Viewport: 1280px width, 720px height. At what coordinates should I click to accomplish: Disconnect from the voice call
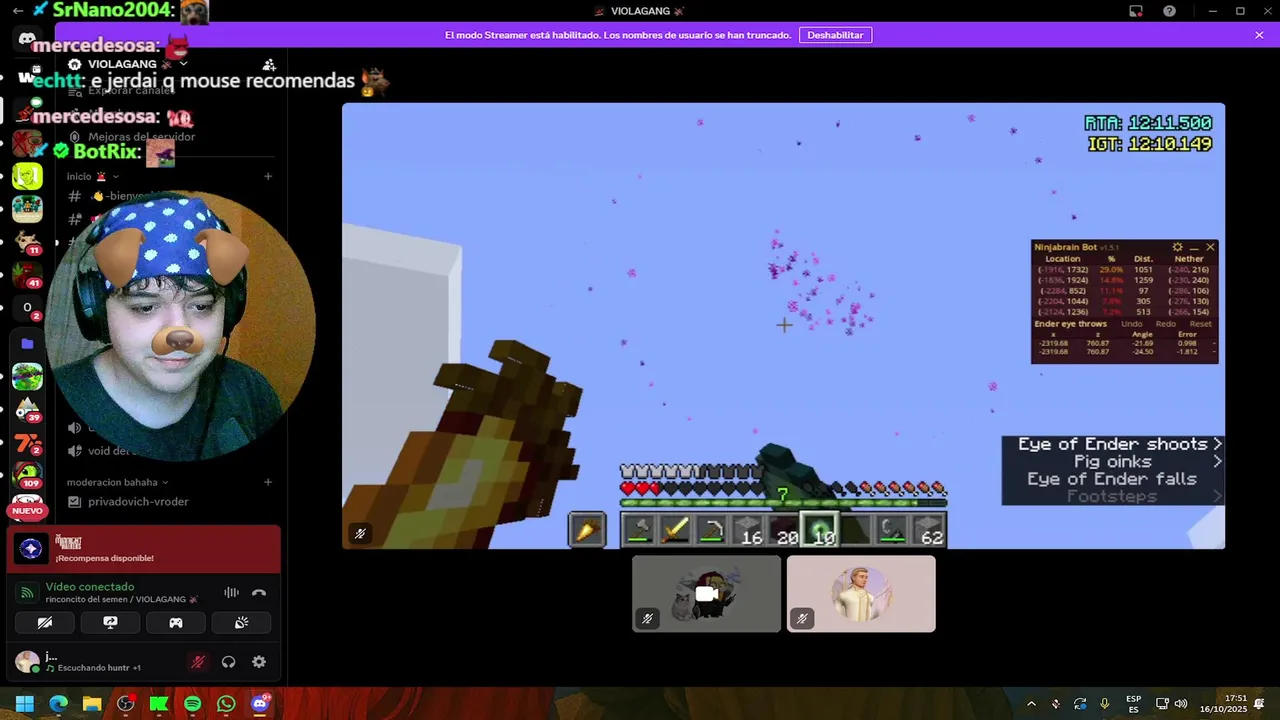pos(259,592)
